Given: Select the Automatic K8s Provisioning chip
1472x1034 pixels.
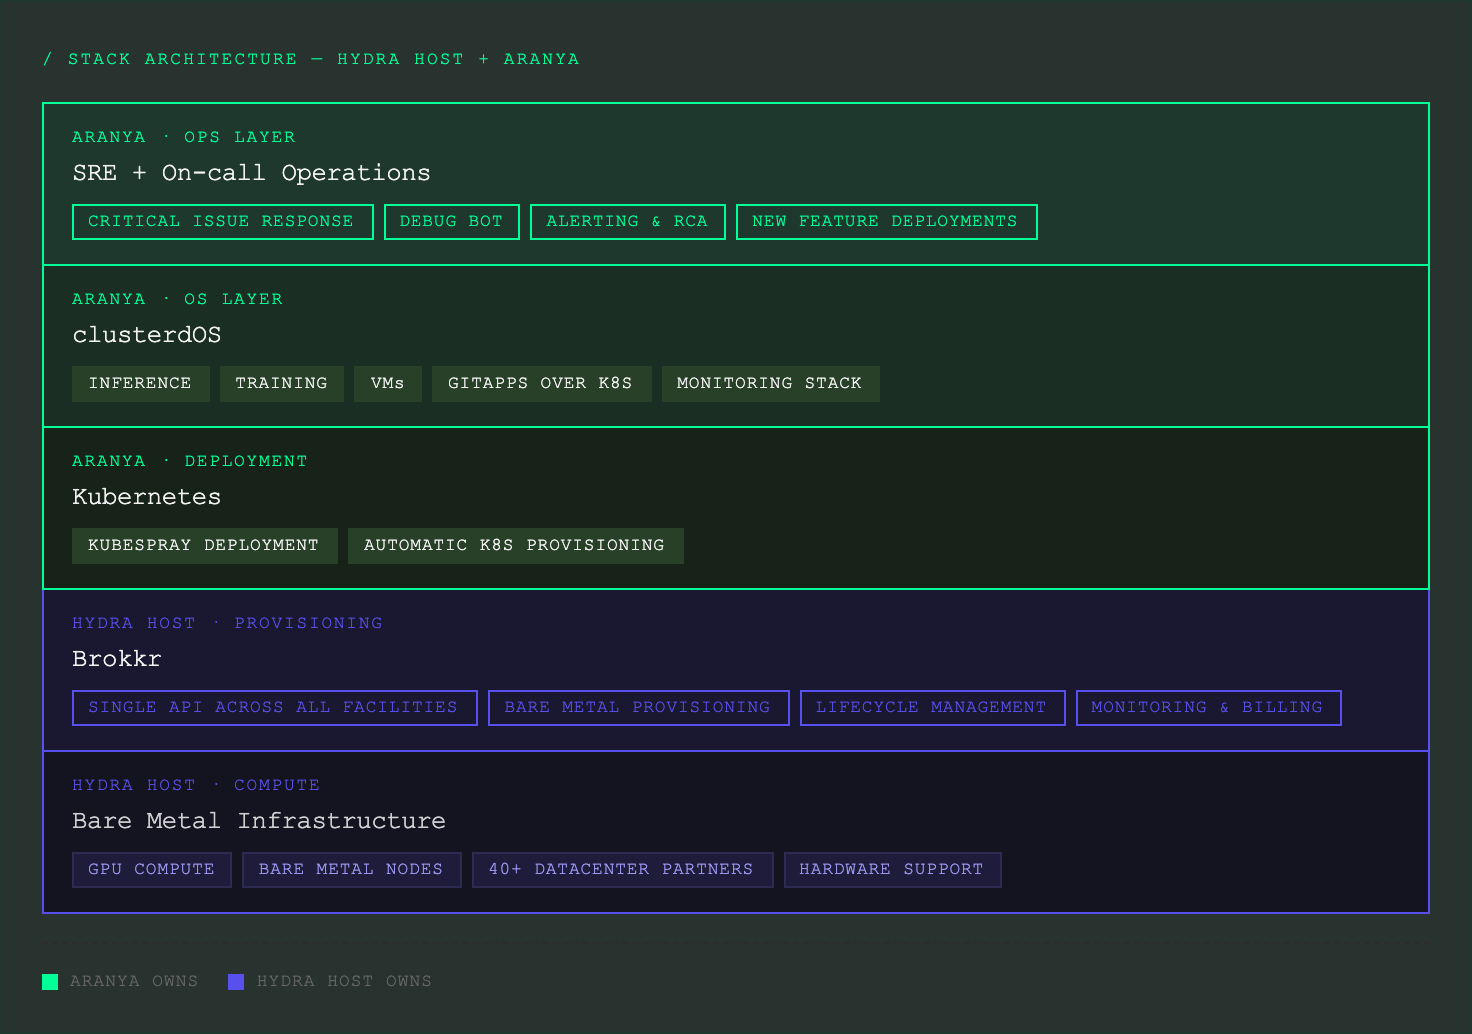Looking at the screenshot, I should (x=516, y=546).
